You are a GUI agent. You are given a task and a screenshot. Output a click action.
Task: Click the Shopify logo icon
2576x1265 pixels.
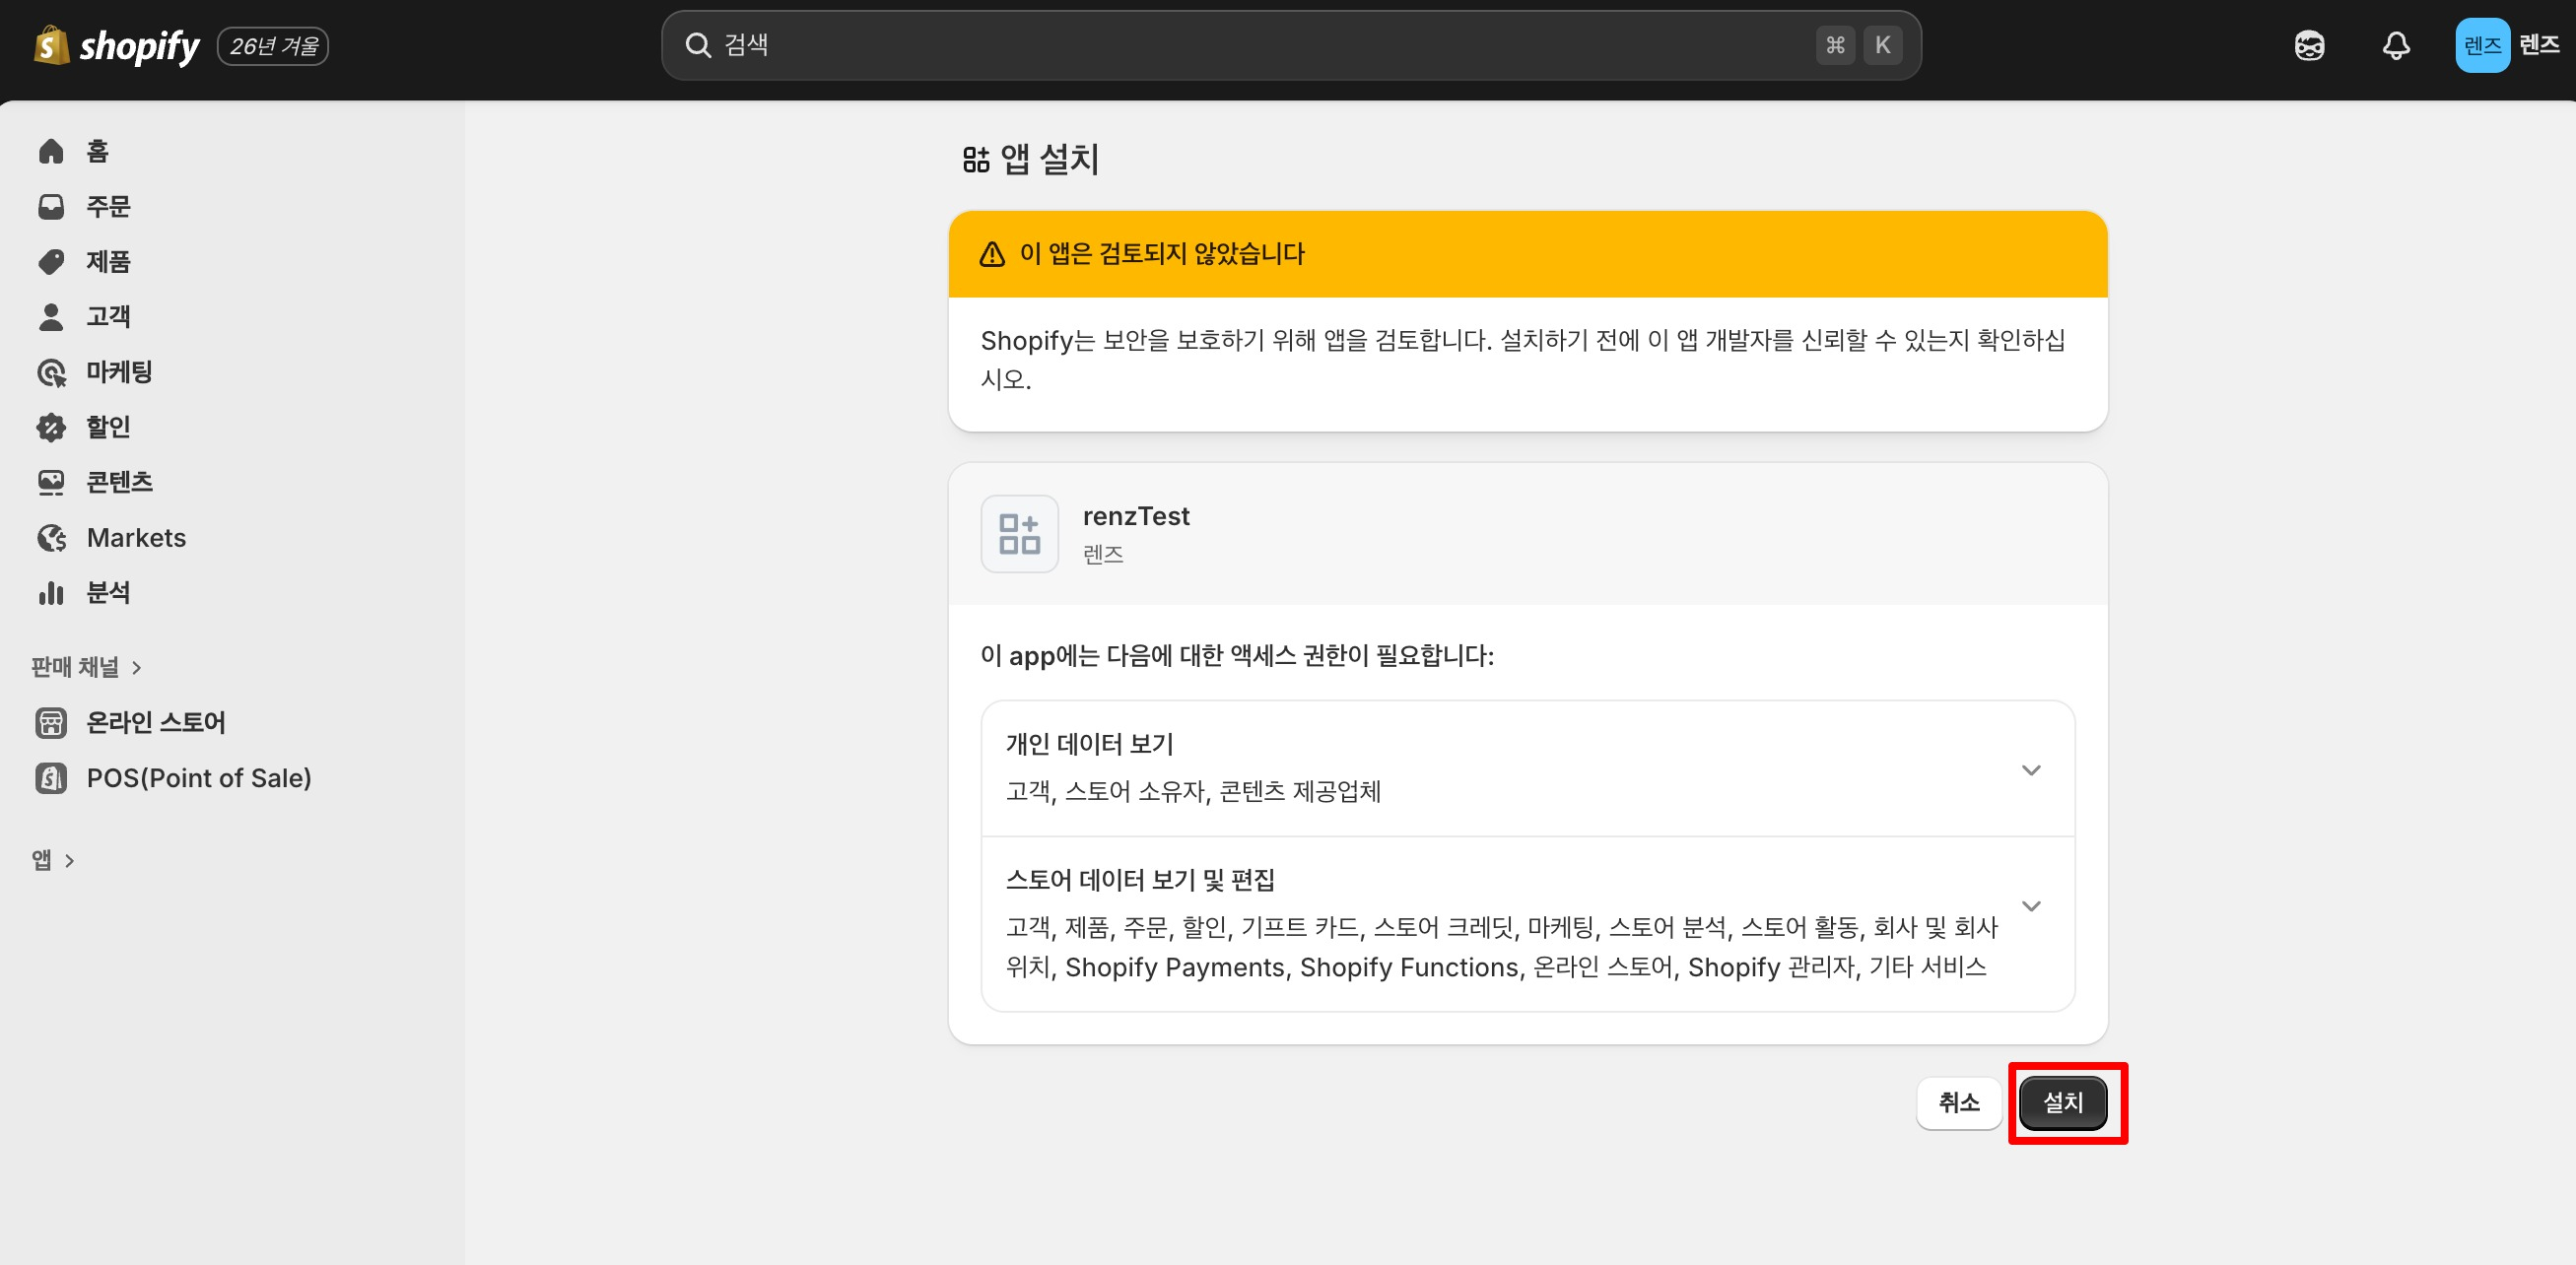pos(52,45)
